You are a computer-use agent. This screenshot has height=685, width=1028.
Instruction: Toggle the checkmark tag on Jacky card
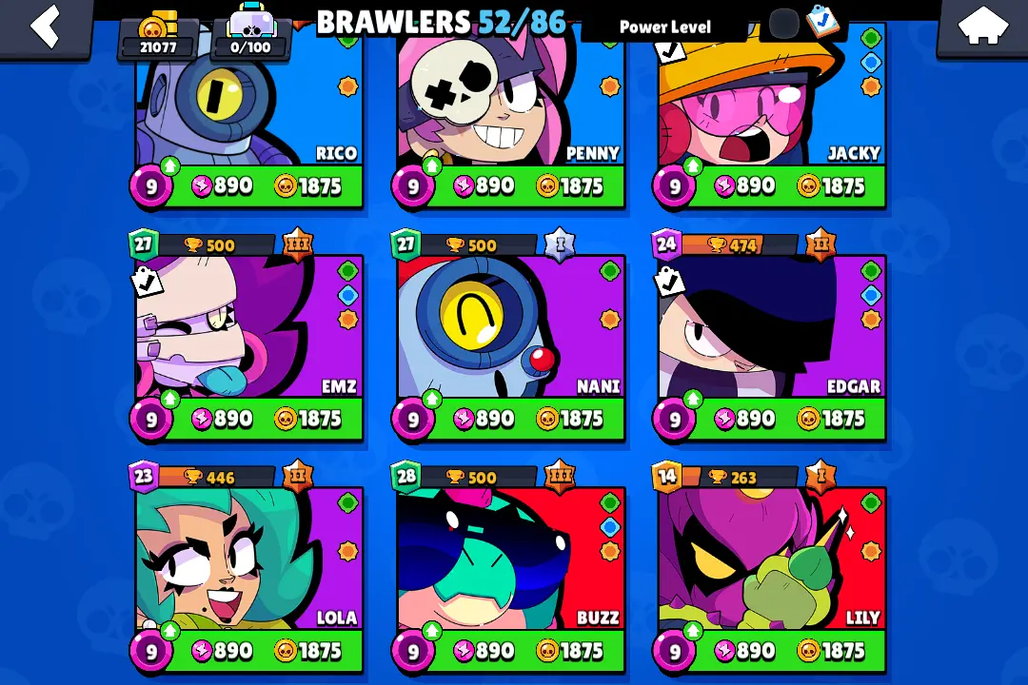[x=670, y=50]
